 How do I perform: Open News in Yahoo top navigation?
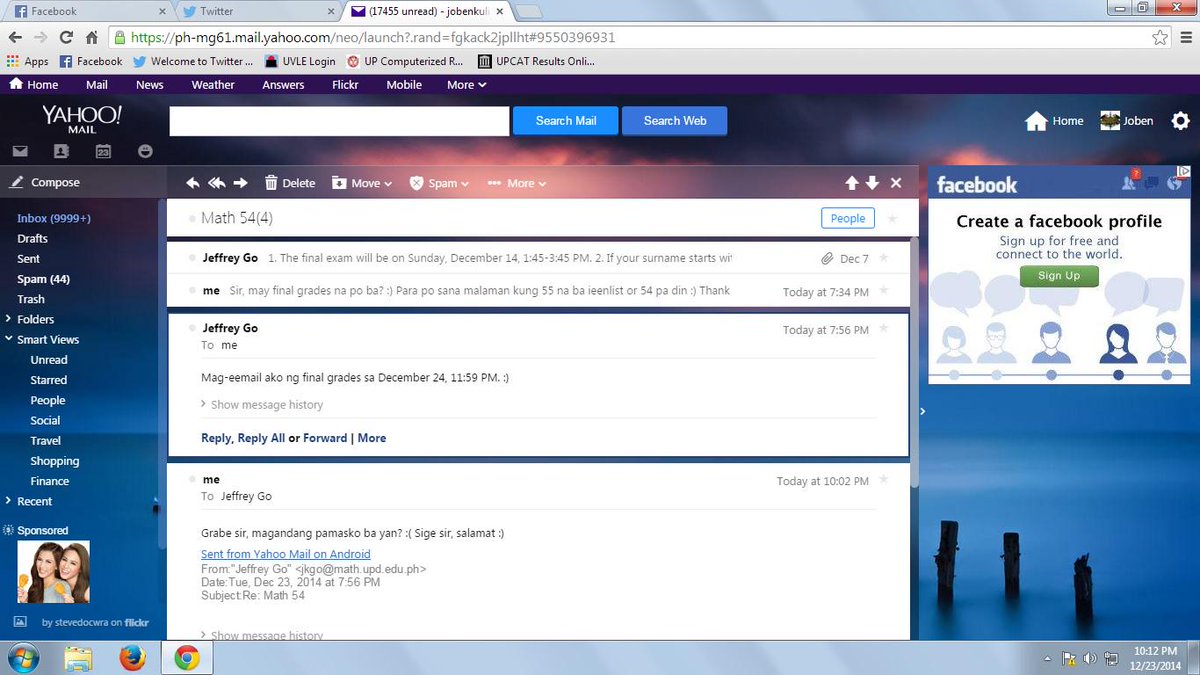[x=150, y=85]
